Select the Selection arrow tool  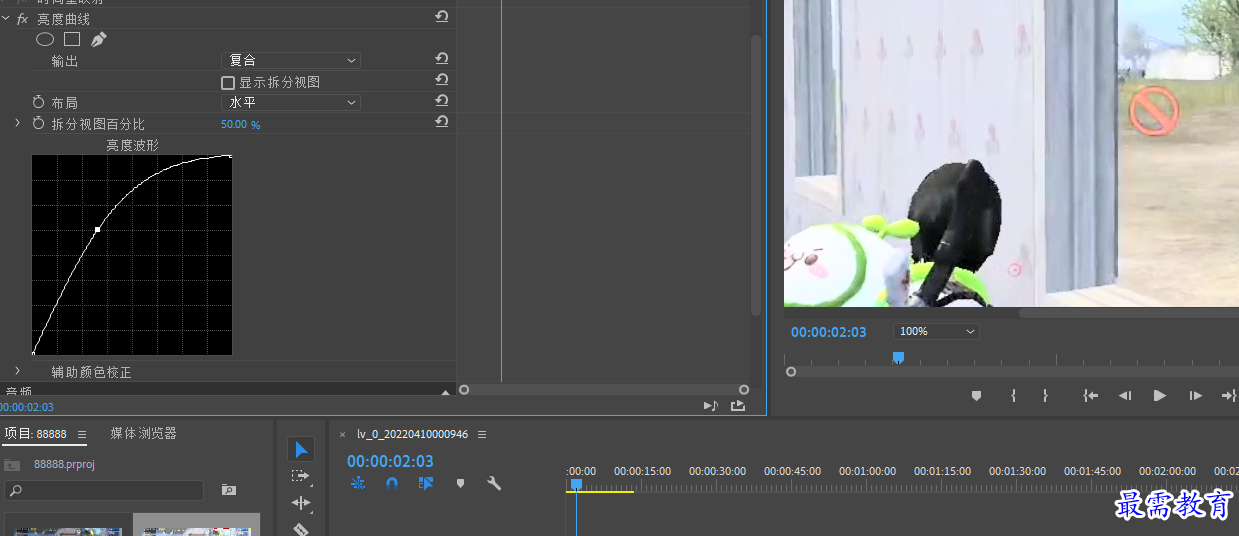[301, 449]
